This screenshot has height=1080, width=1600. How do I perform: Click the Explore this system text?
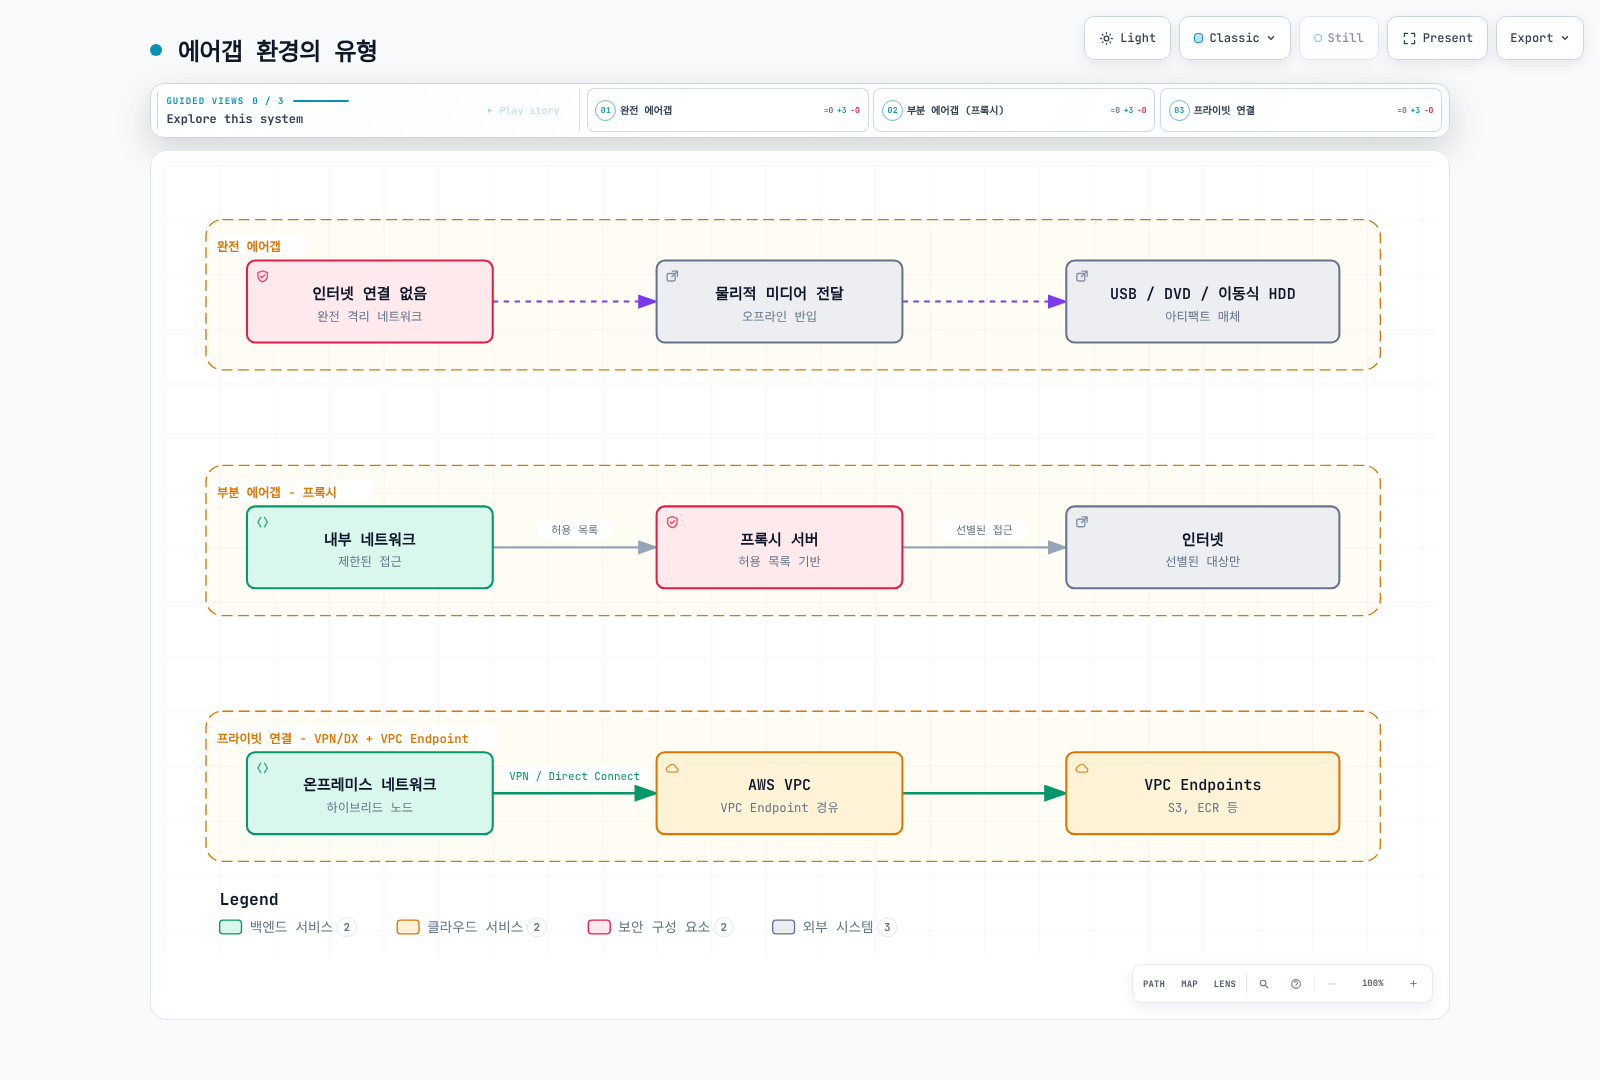click(235, 119)
